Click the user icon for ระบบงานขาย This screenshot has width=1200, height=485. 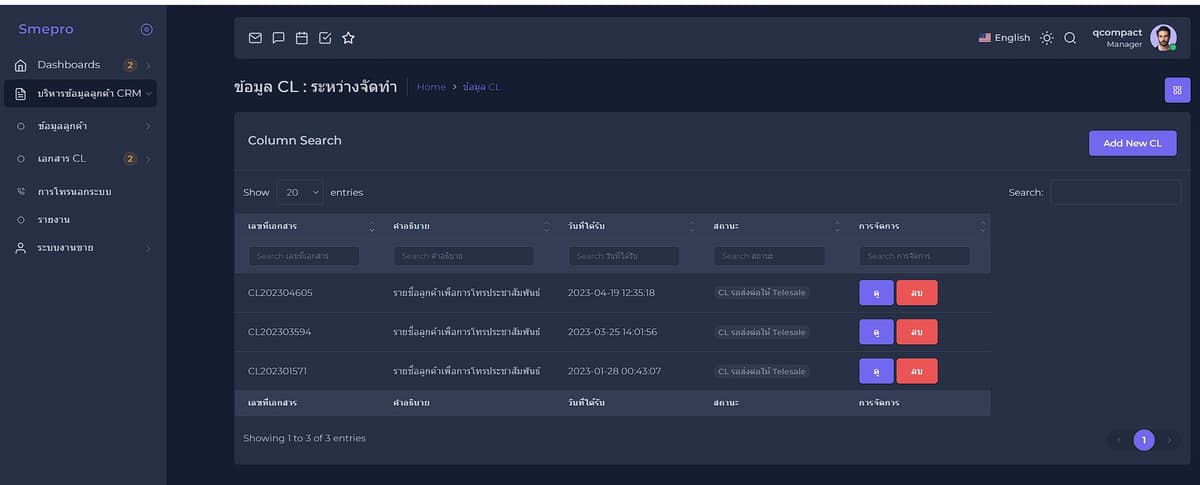[21, 247]
